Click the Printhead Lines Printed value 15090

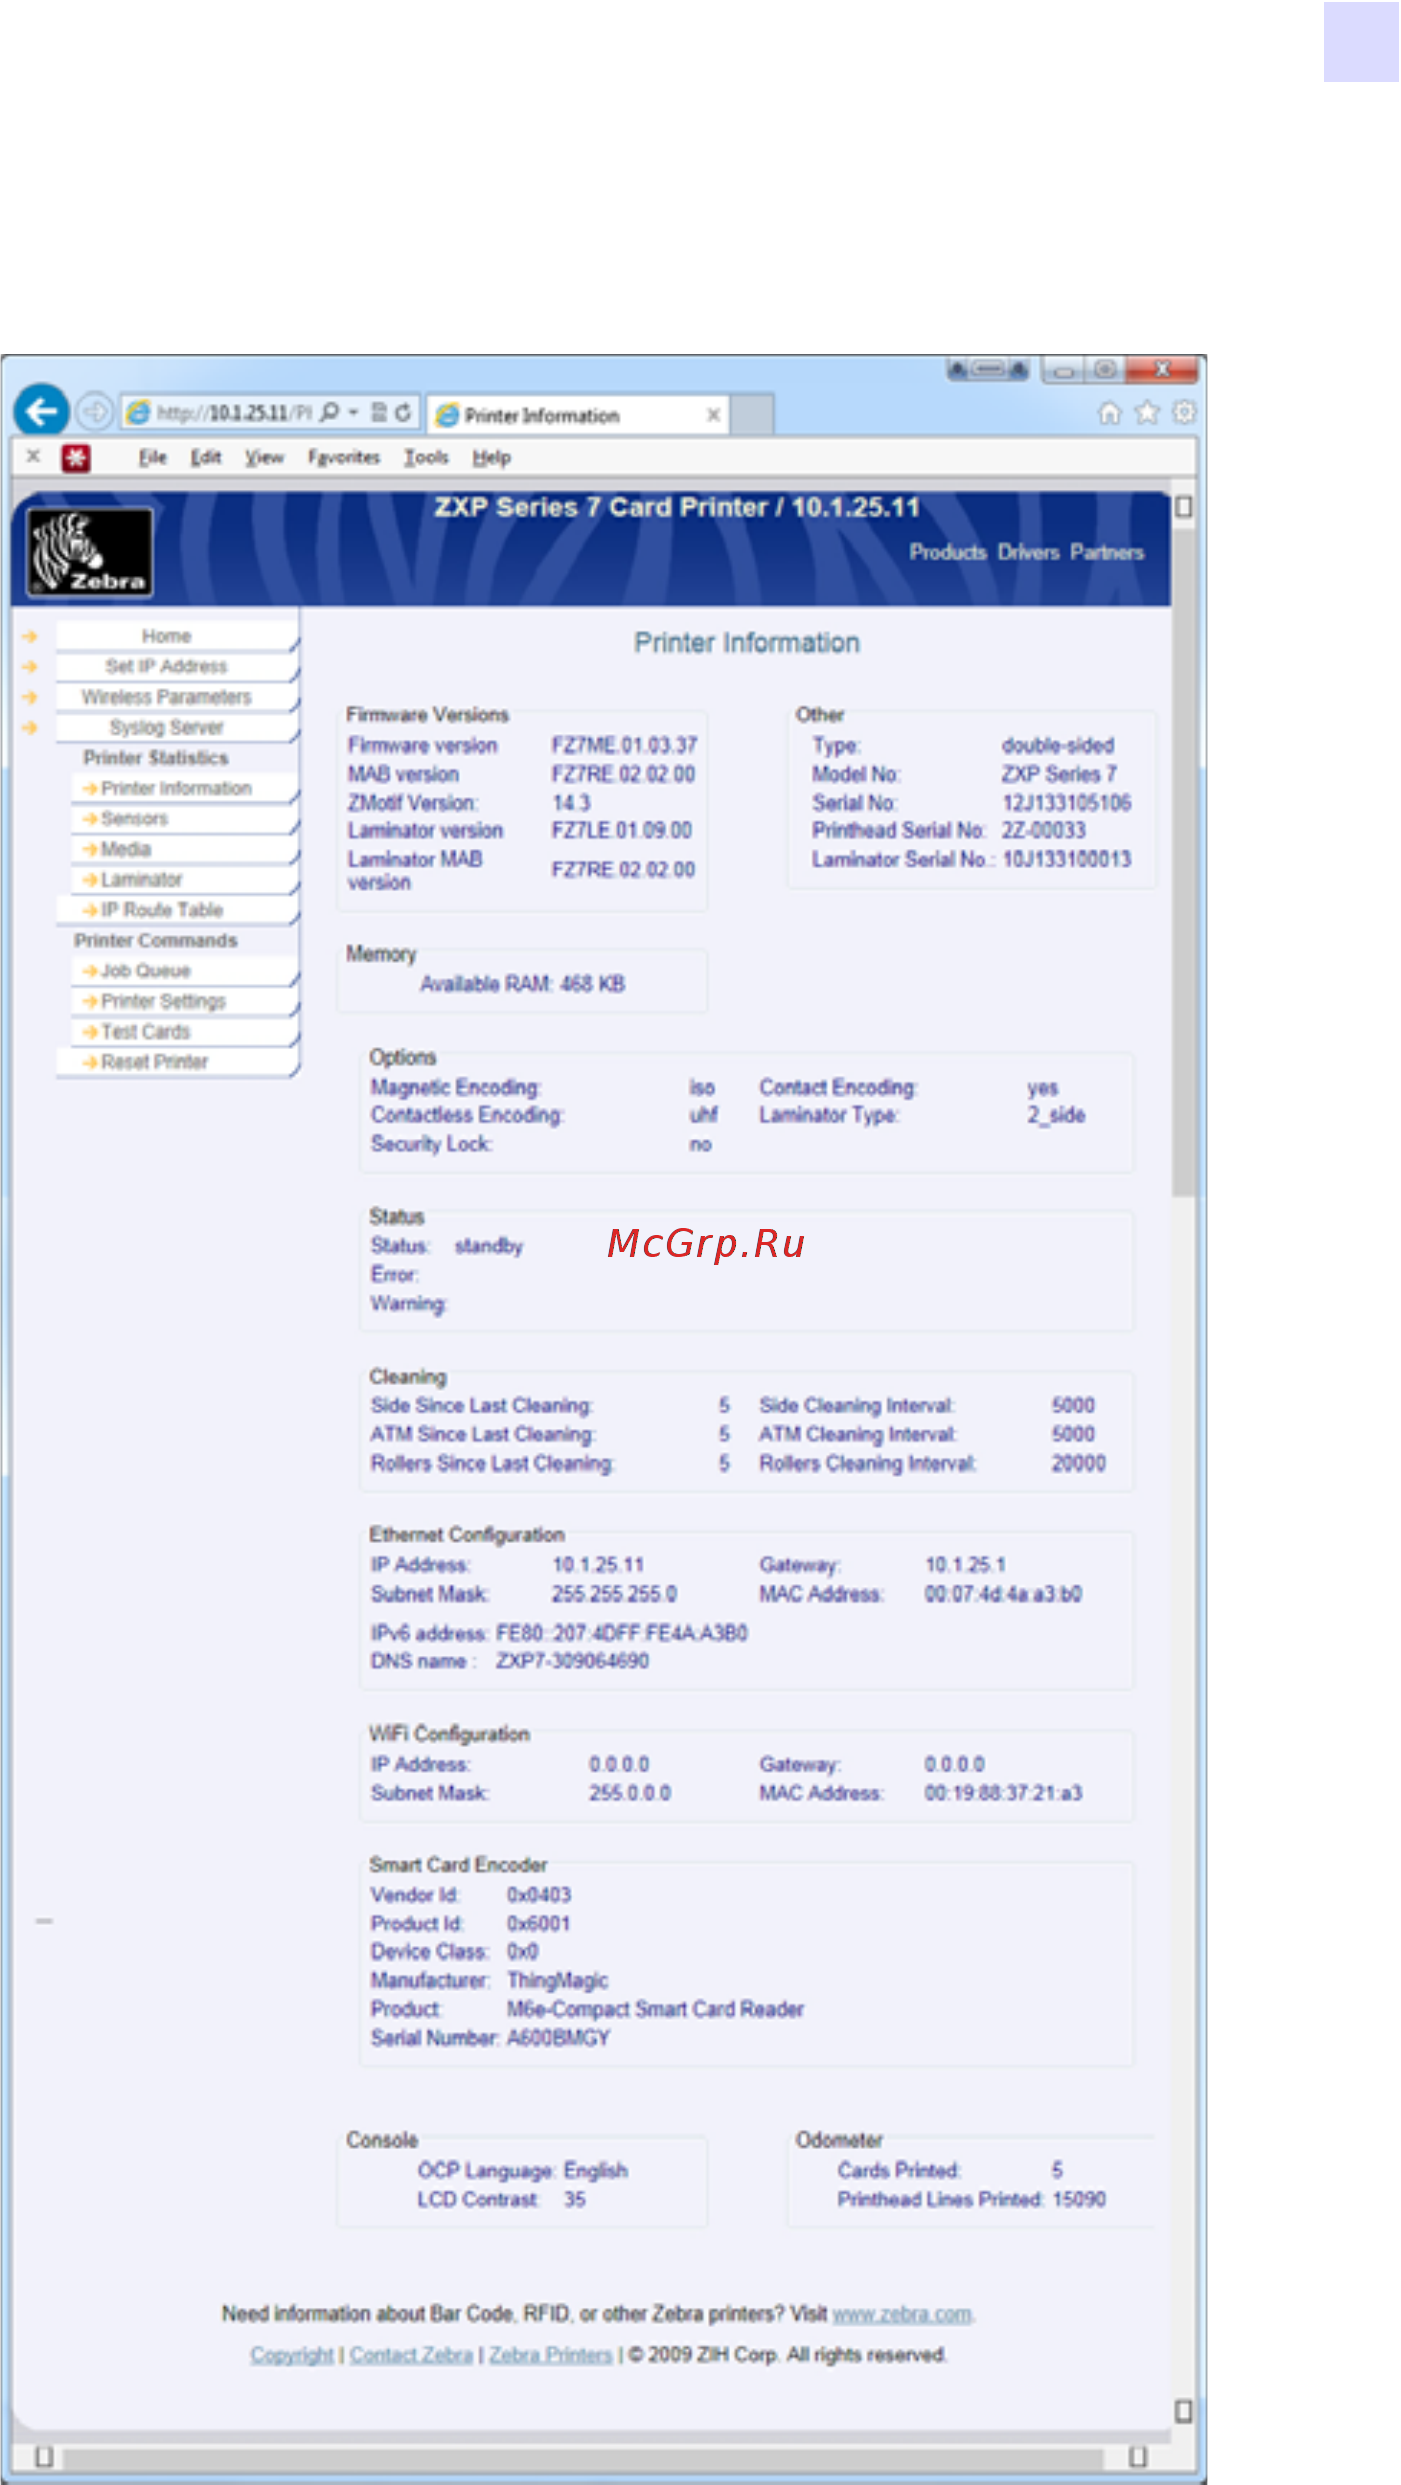pos(1079,2199)
